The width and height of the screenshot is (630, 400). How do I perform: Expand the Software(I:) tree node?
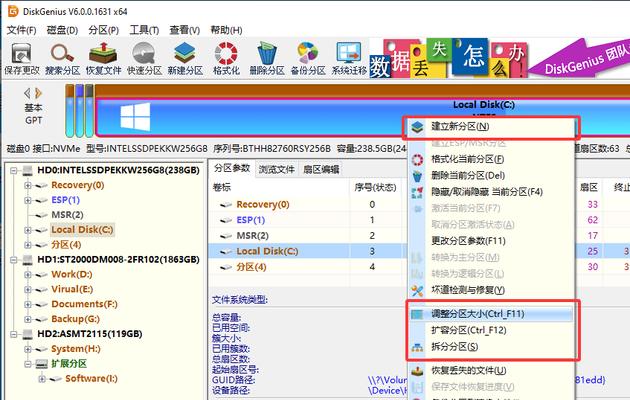point(42,379)
